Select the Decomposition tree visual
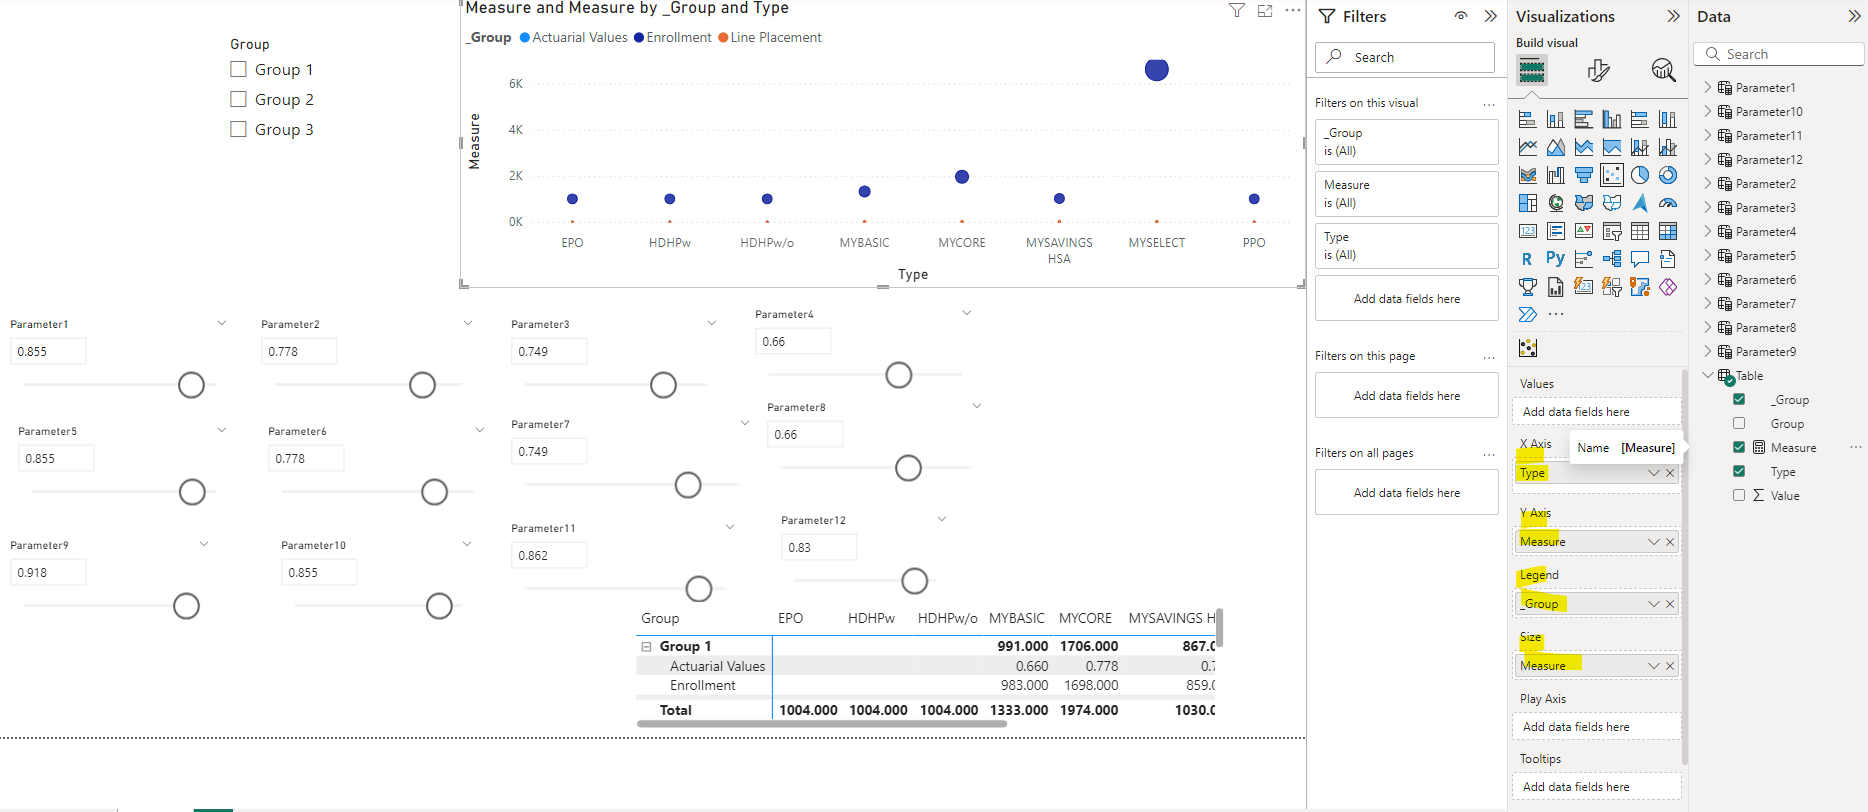The image size is (1868, 812). click(x=1612, y=259)
